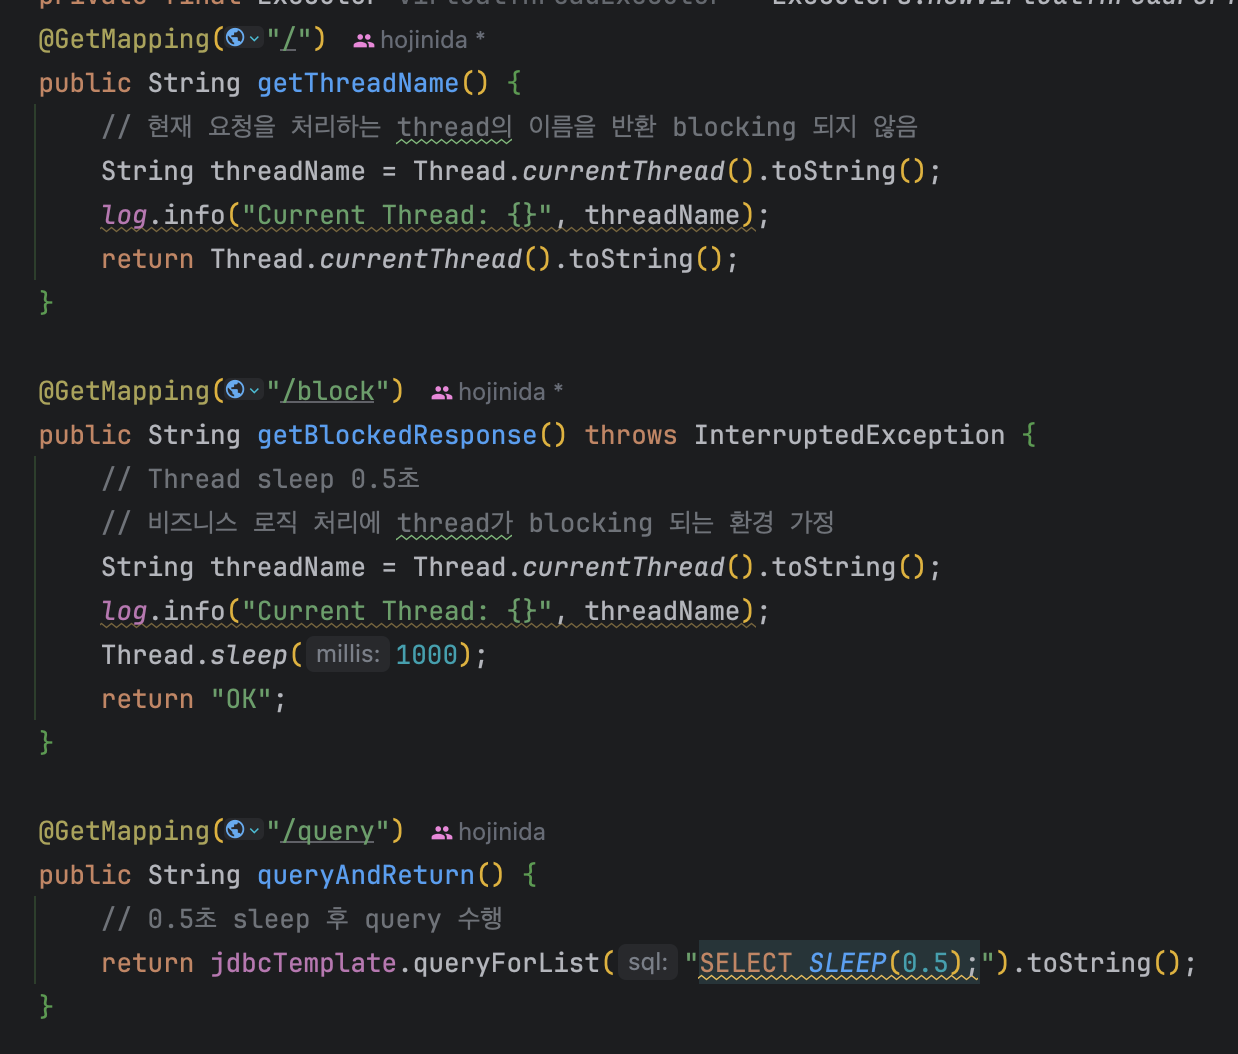This screenshot has height=1054, width=1238.
Task: Click jdbcTemplate field reference
Action: (303, 963)
